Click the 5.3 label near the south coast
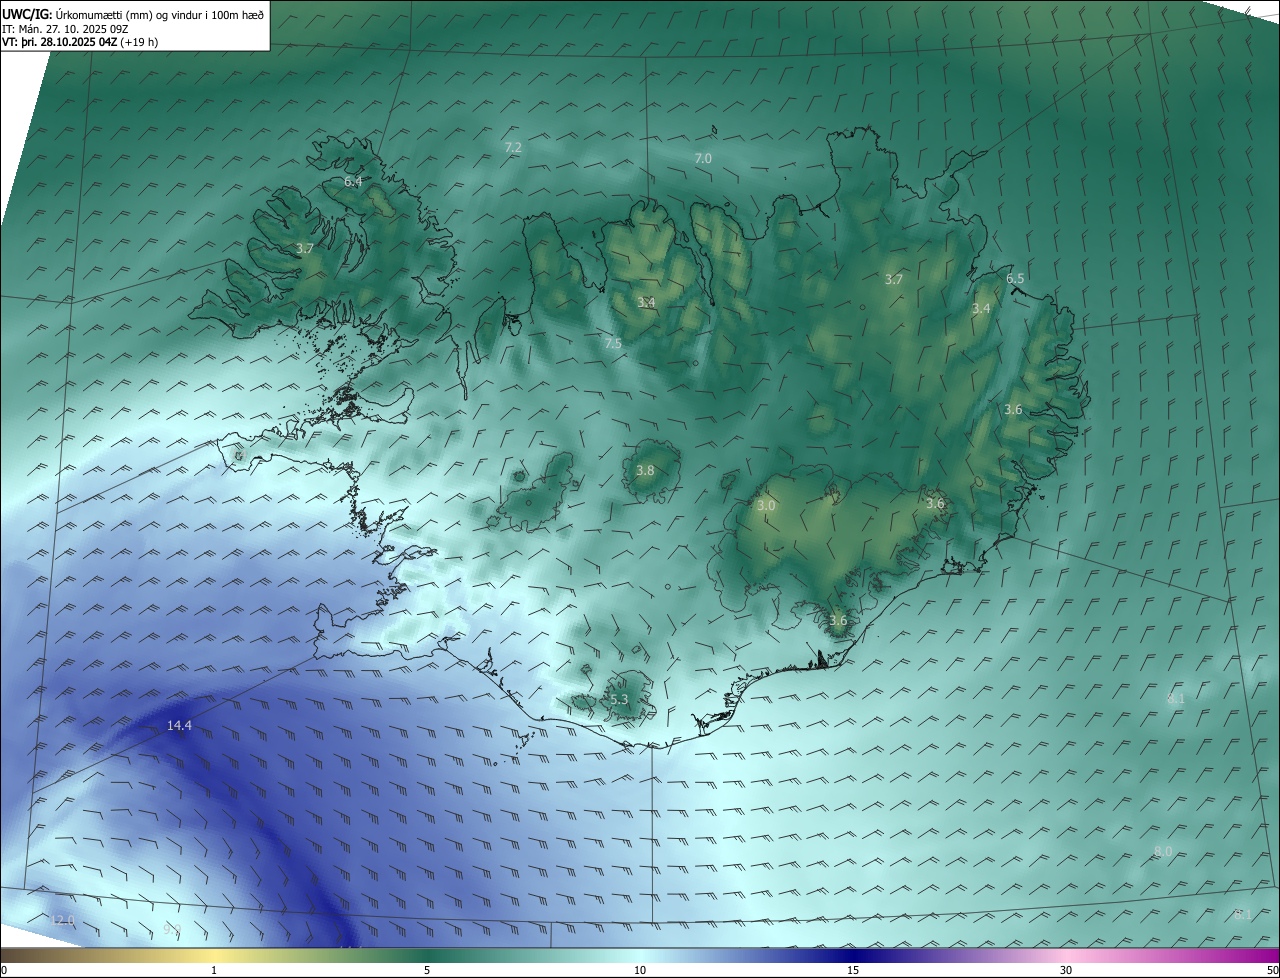 619,699
